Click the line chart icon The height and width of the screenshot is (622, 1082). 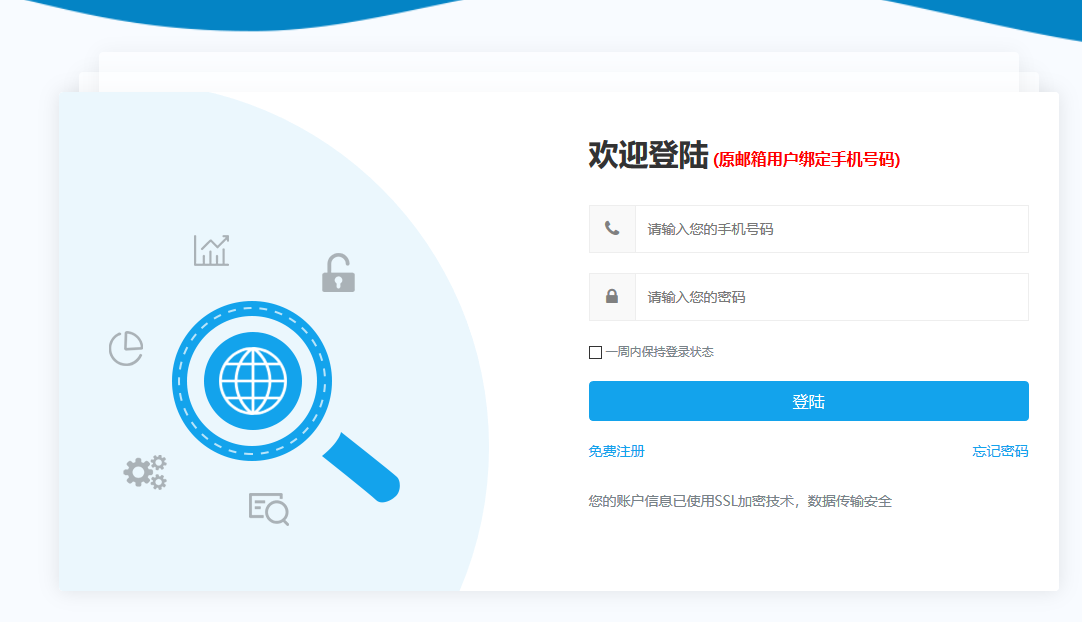[x=211, y=250]
